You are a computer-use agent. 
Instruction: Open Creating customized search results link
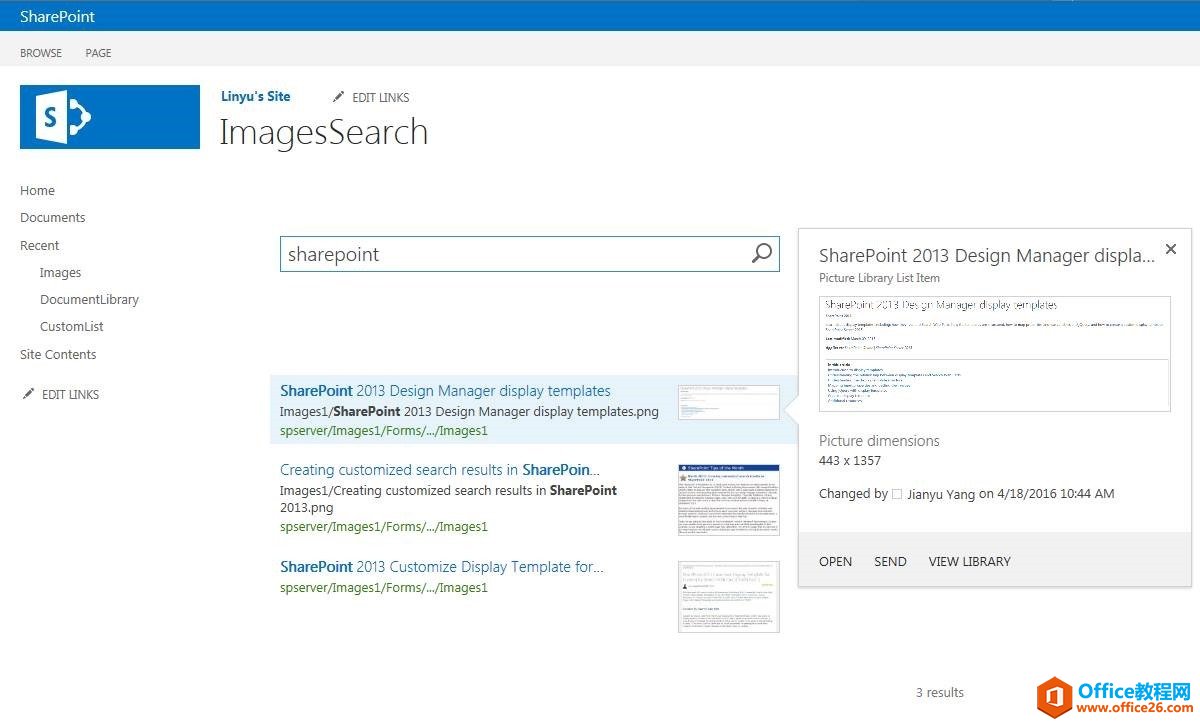coord(439,470)
